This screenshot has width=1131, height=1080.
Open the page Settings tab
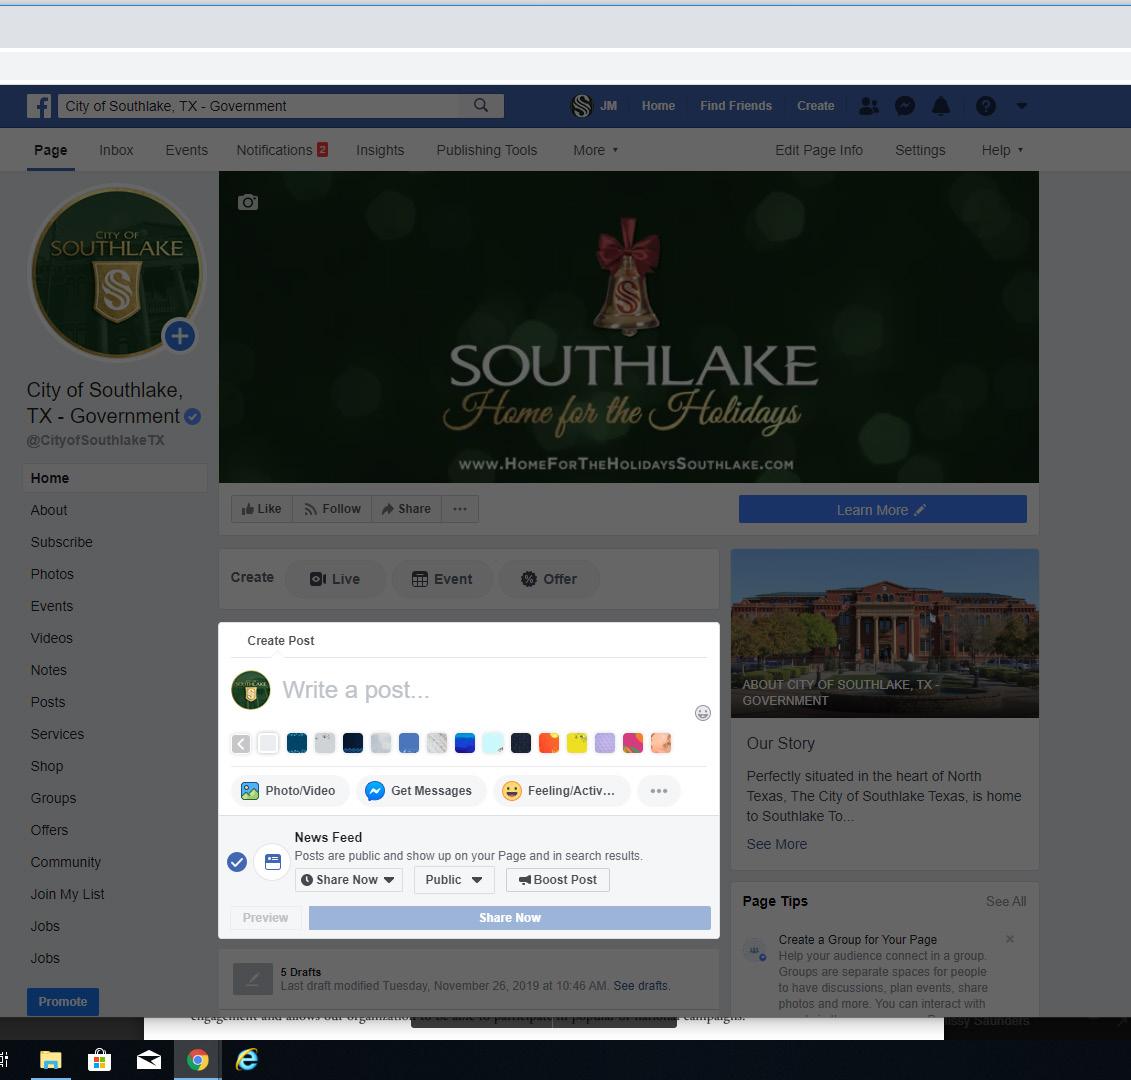(x=920, y=150)
